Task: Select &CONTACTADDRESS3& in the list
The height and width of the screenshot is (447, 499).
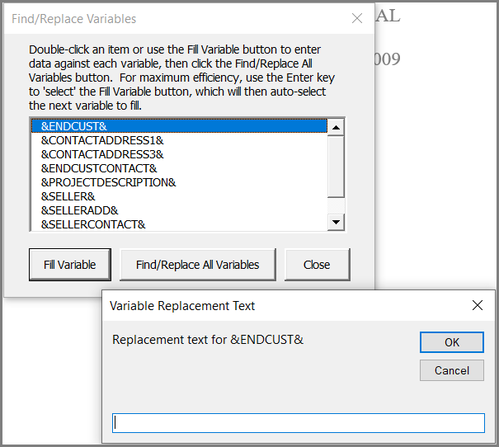Action: click(179, 154)
